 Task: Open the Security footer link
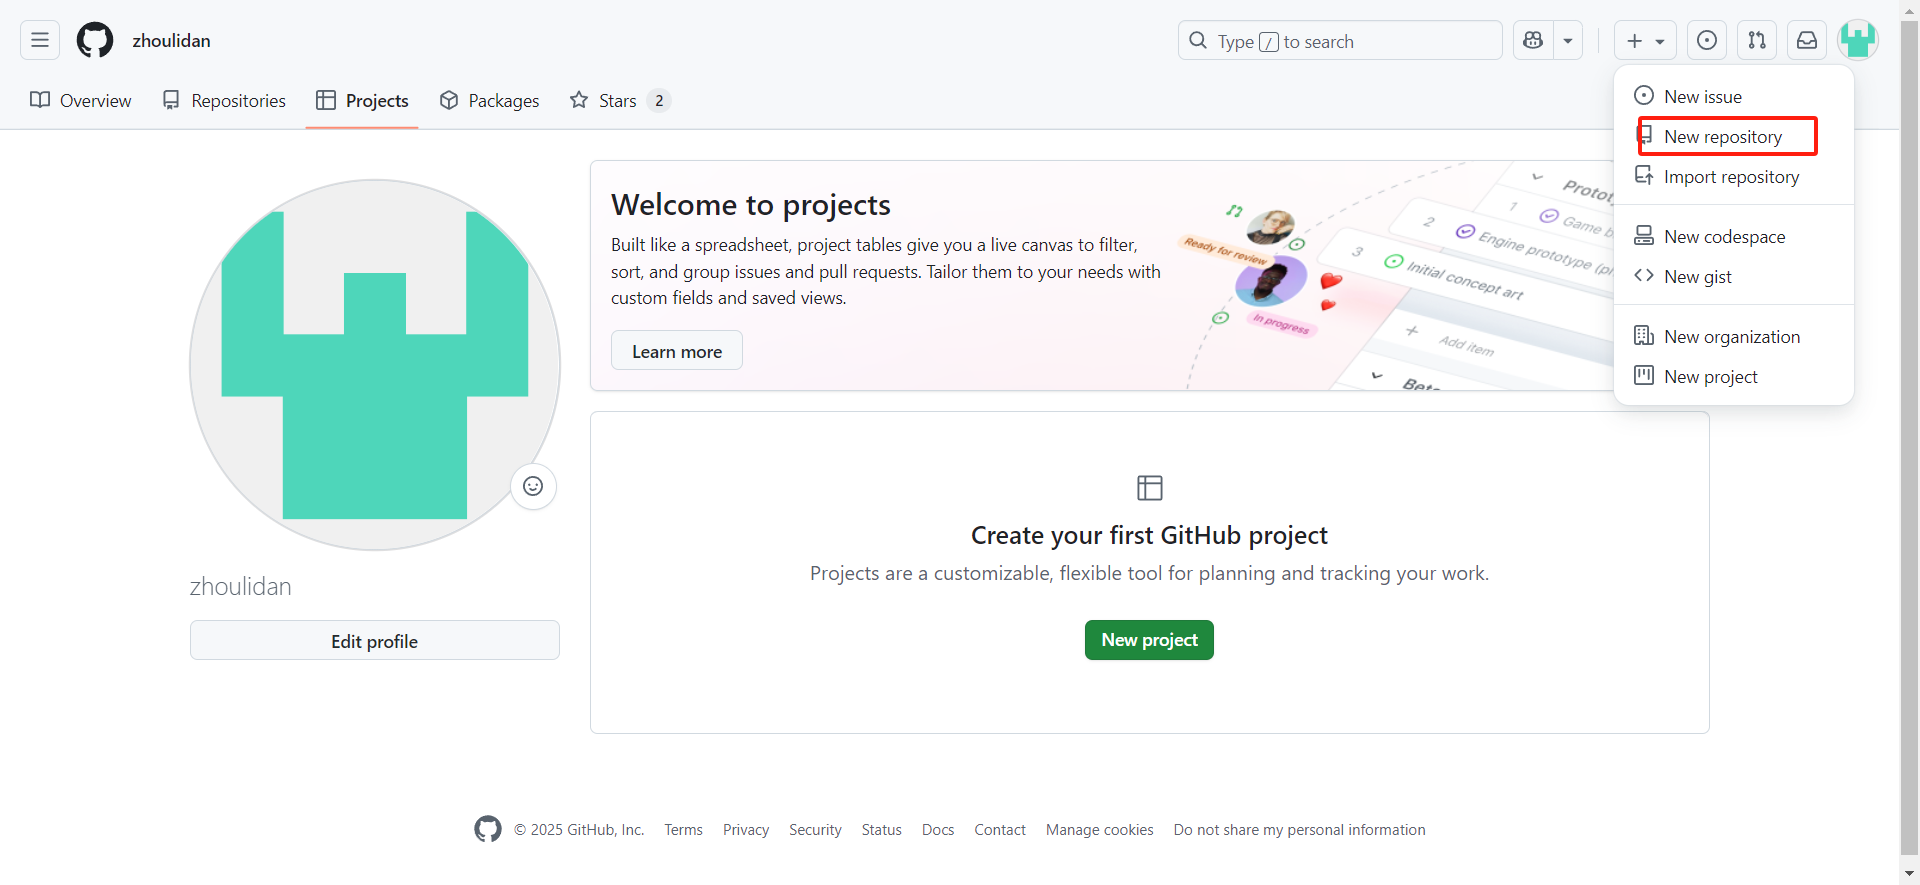pyautogui.click(x=815, y=830)
